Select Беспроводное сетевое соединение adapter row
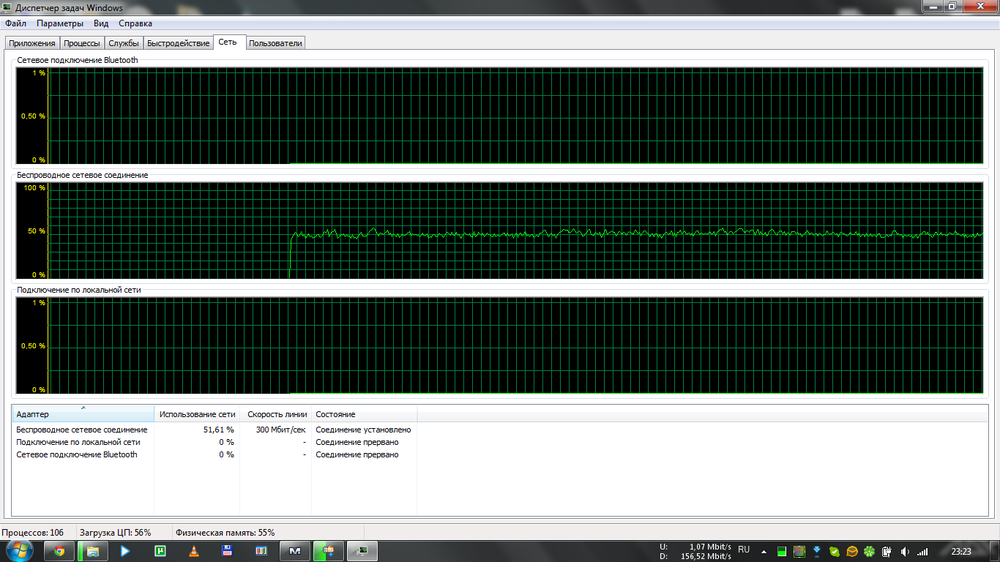The image size is (1000, 562). (82, 429)
